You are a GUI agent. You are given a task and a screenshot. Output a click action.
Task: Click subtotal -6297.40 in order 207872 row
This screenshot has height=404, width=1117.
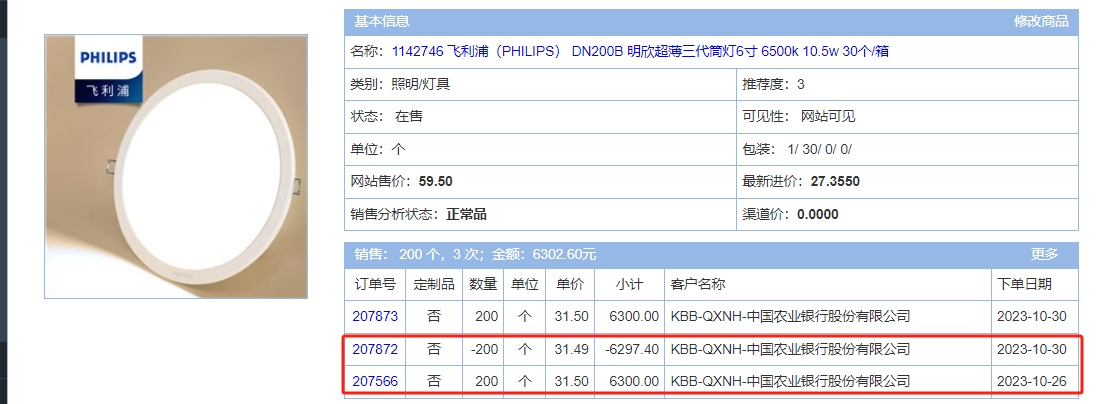[632, 349]
